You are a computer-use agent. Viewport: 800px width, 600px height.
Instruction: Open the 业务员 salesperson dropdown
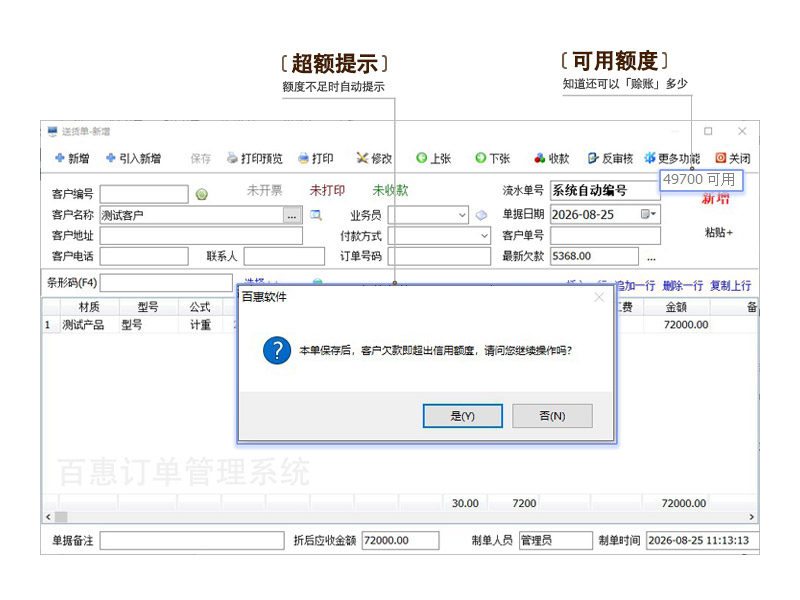[462, 215]
